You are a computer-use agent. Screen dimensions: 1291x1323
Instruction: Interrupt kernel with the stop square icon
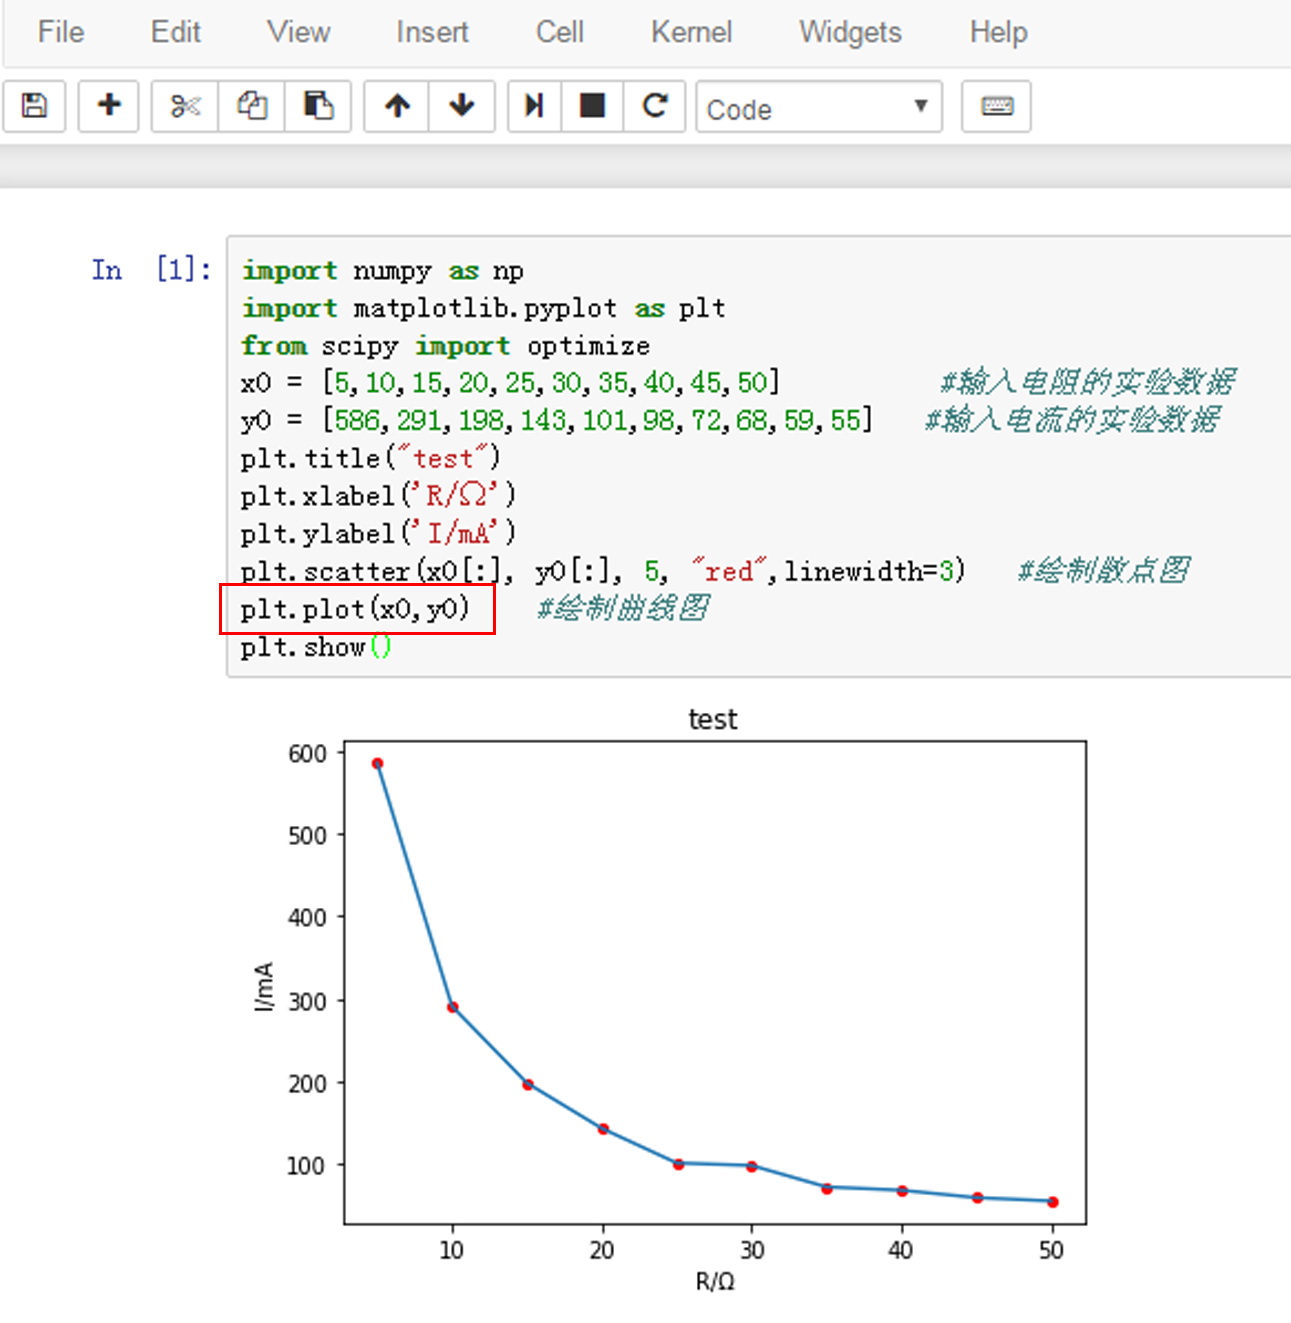click(593, 106)
